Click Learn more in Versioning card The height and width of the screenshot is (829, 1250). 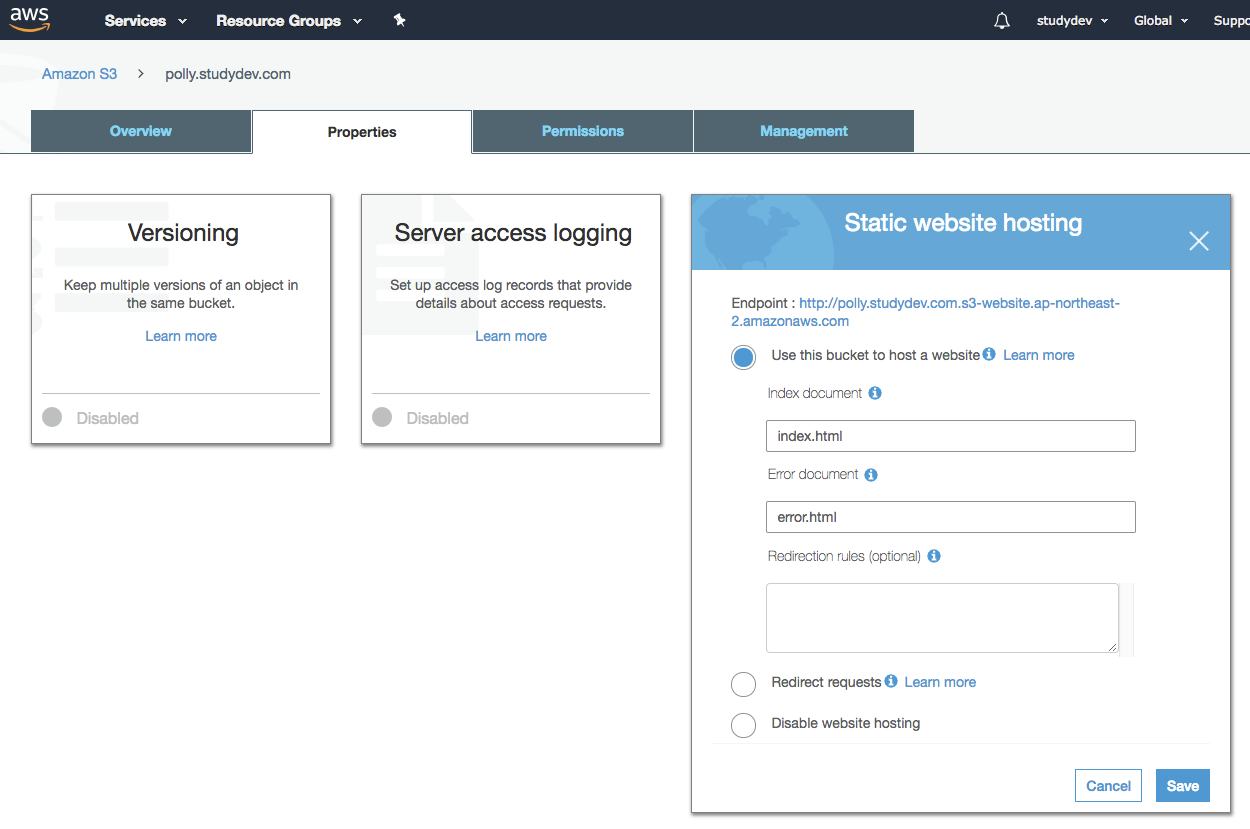[181, 336]
